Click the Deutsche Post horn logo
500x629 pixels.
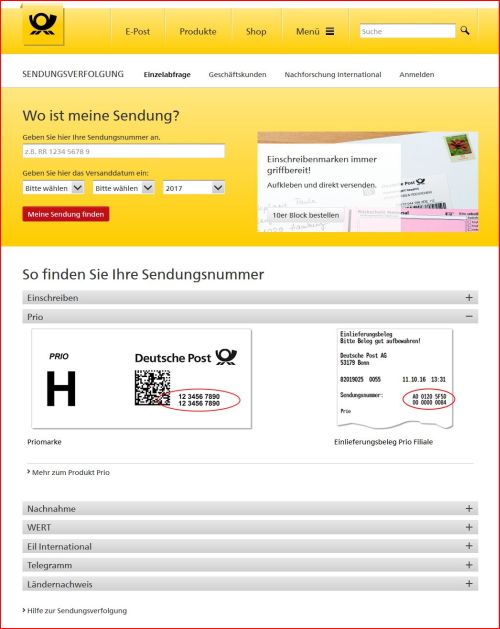[x=43, y=24]
